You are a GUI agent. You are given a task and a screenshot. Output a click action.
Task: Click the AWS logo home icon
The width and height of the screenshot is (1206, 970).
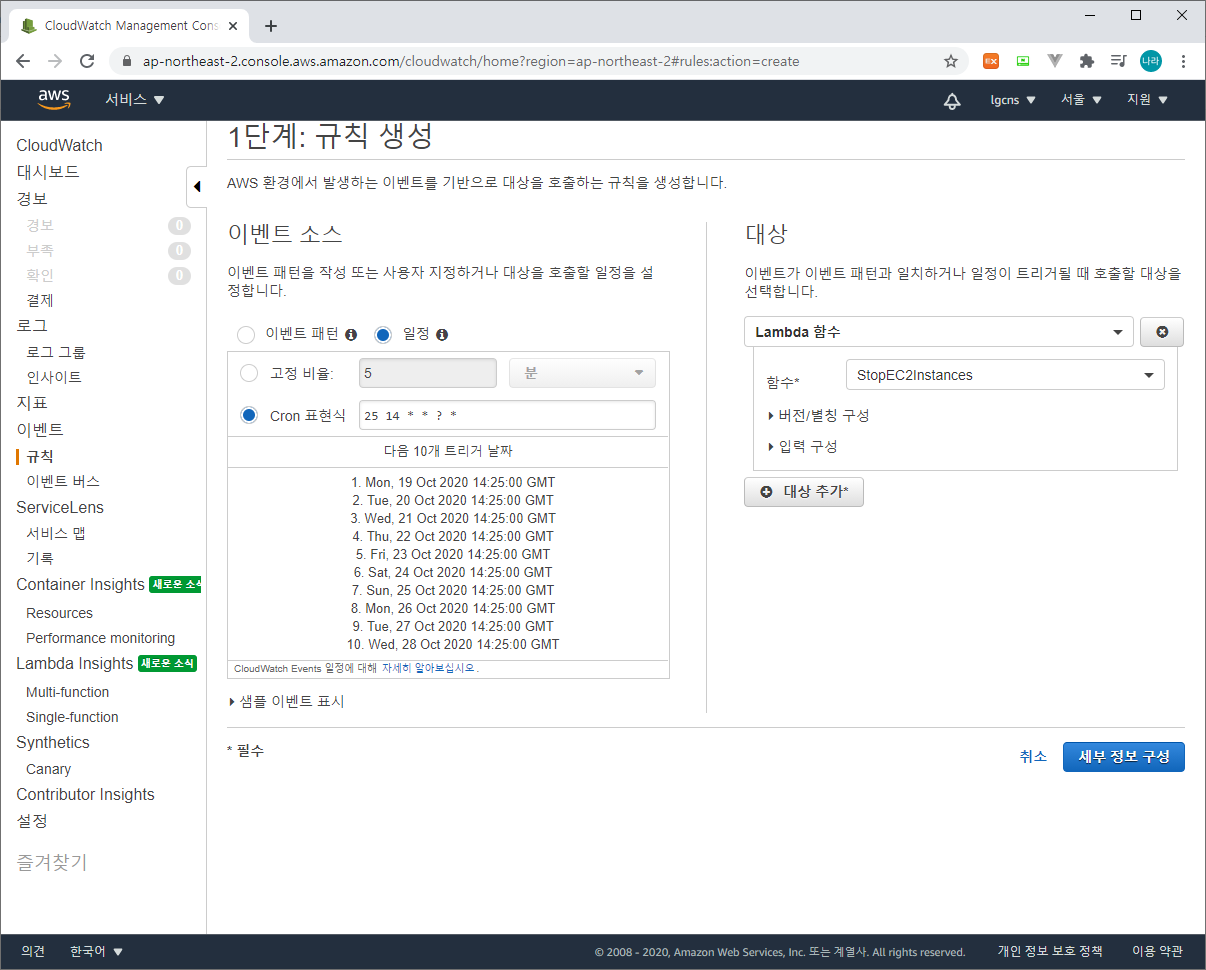pos(54,99)
